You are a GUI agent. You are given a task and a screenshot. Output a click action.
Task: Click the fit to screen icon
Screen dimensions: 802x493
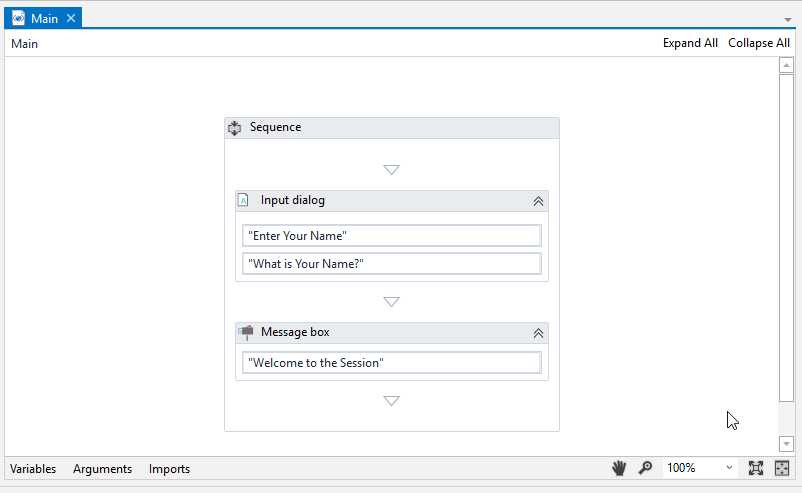pyautogui.click(x=756, y=468)
